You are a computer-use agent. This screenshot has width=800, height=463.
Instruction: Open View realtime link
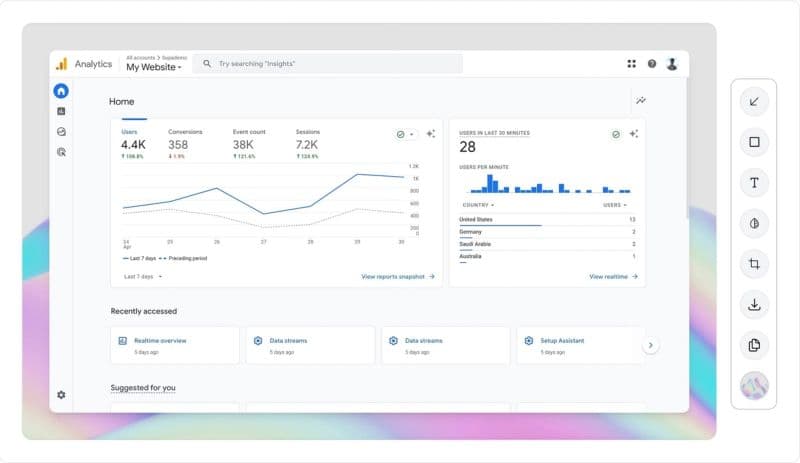613,277
